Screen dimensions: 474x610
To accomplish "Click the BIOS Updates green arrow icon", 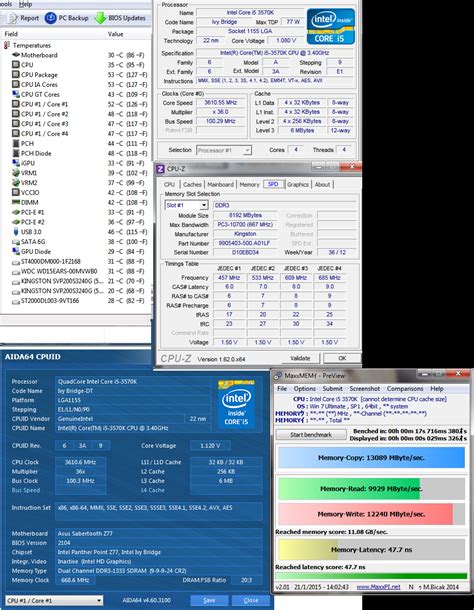I will click(x=100, y=18).
